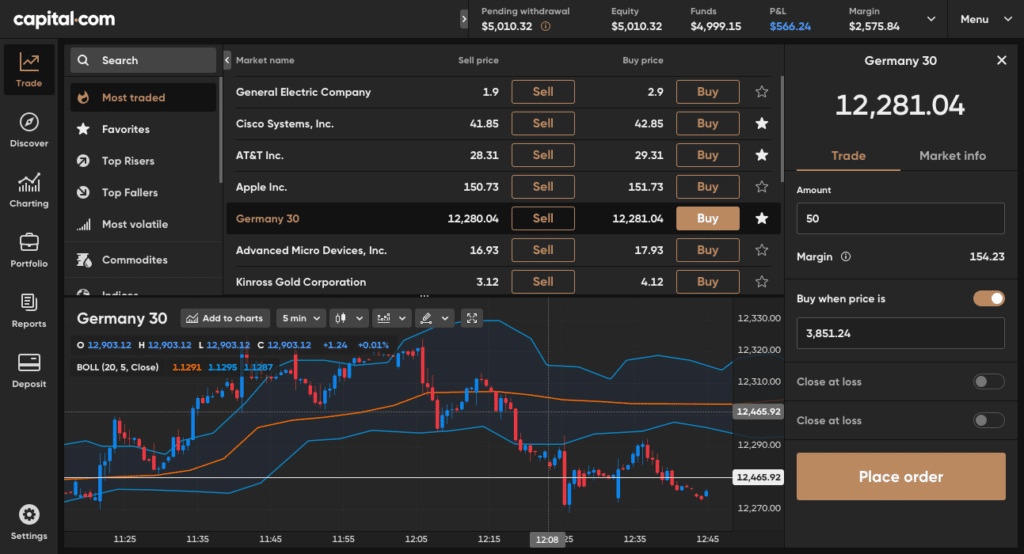
Task: Toggle favorite star for AT&T Inc.
Action: pyautogui.click(x=761, y=155)
